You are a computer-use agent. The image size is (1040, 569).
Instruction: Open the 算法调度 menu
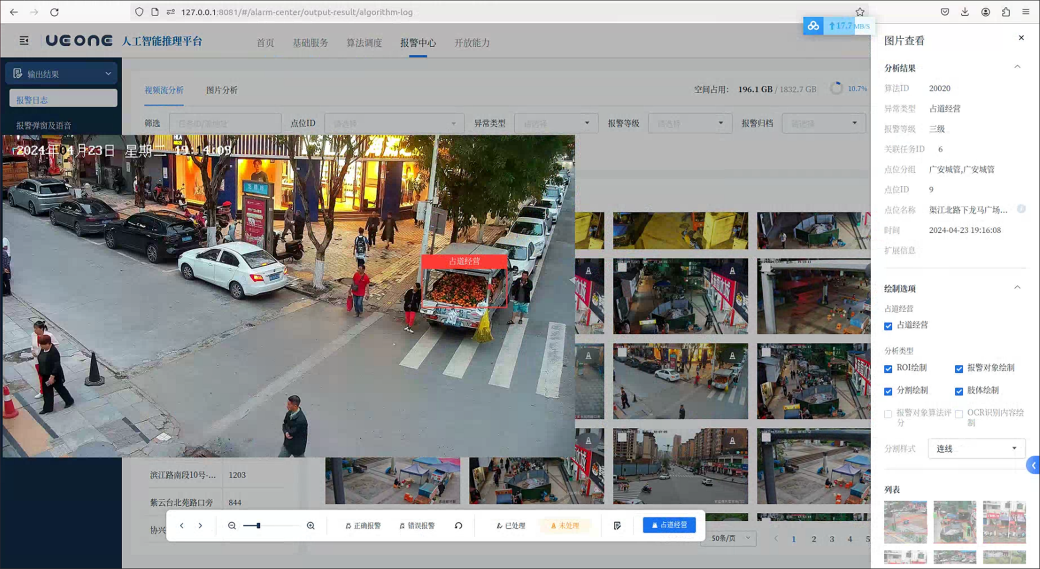pyautogui.click(x=364, y=43)
